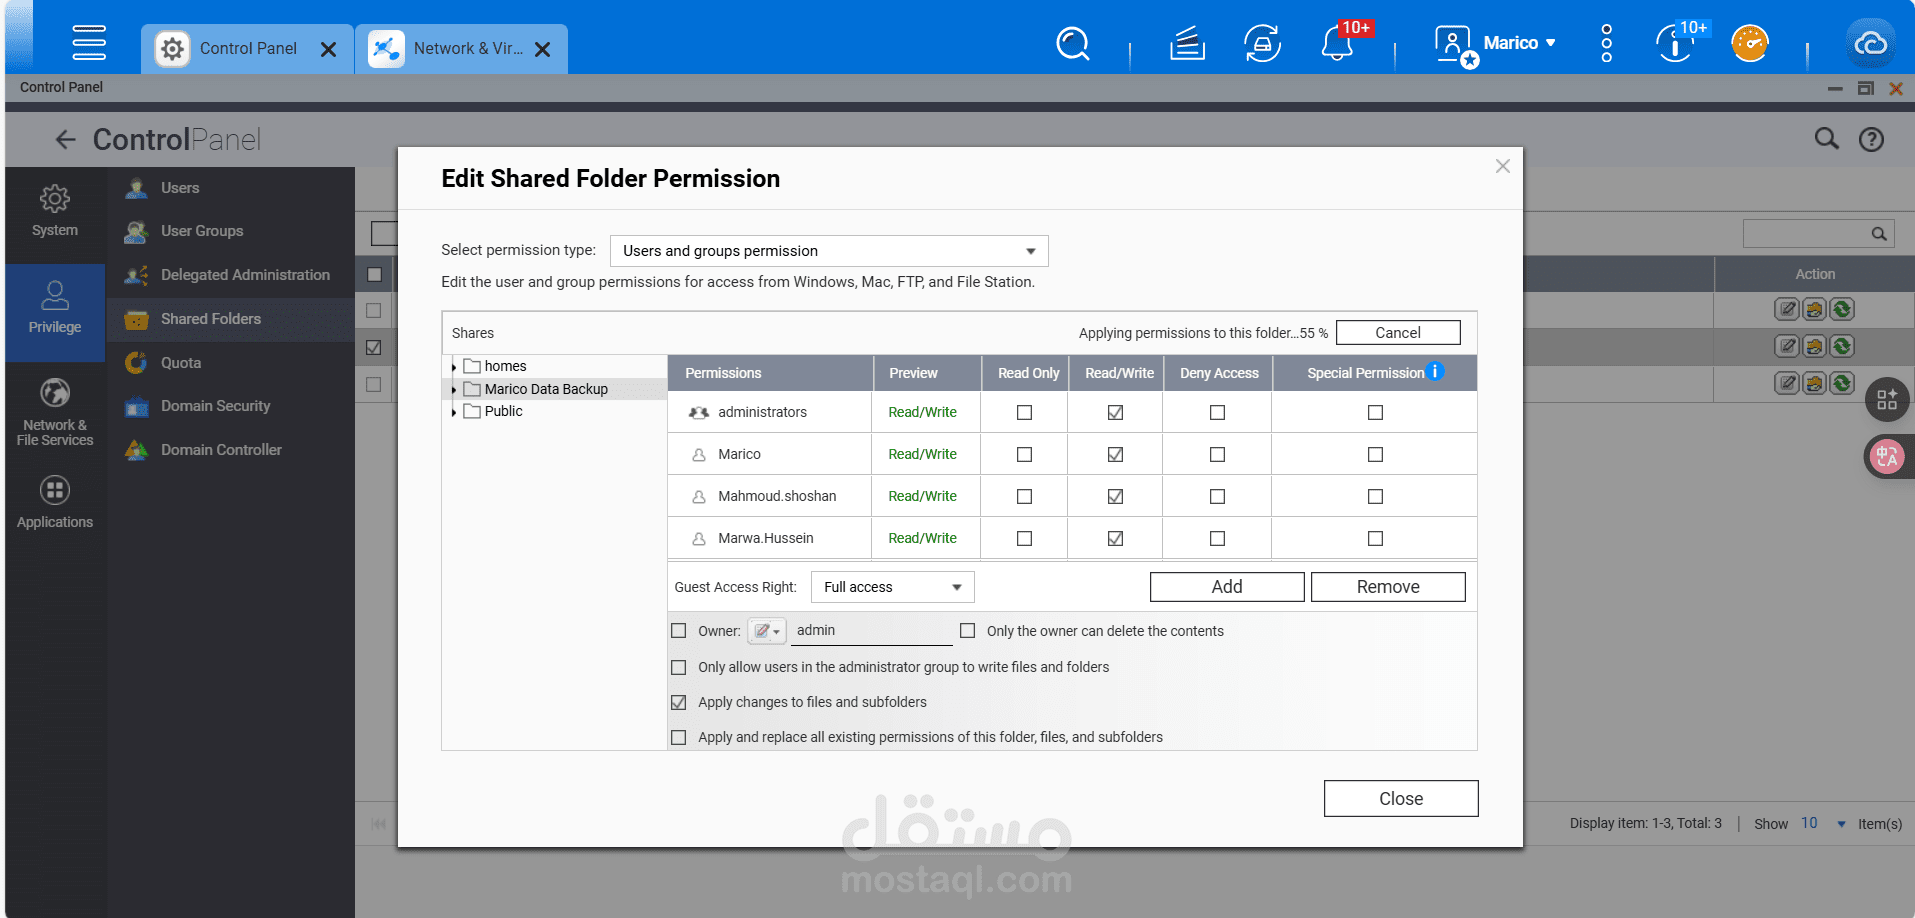Check Special Permission for Marwa.Hussein
Image resolution: width=1915 pixels, height=918 pixels.
pos(1375,538)
